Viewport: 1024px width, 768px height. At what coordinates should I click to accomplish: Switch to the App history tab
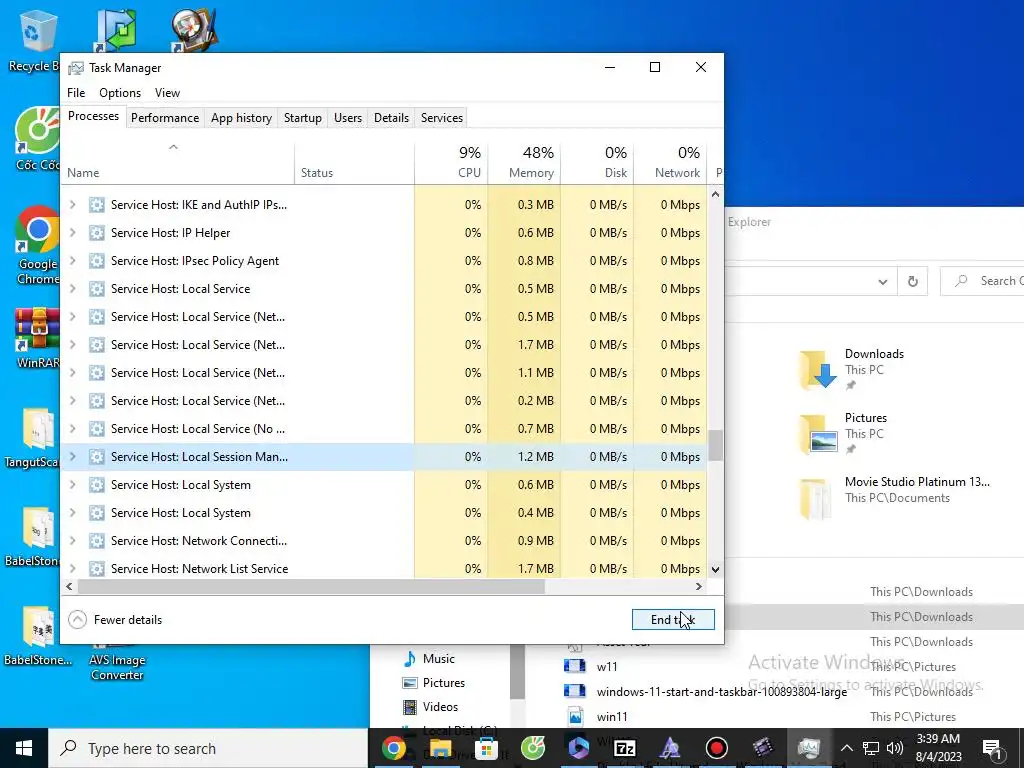pyautogui.click(x=241, y=118)
